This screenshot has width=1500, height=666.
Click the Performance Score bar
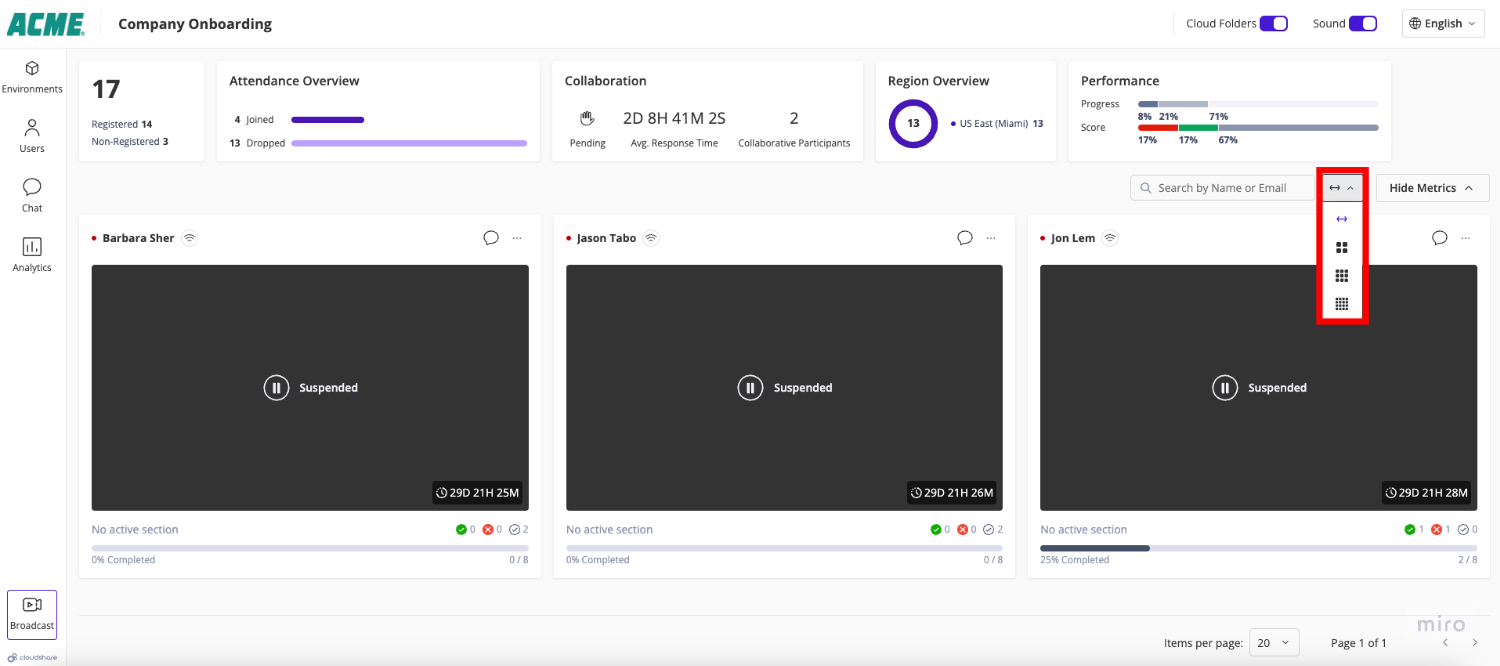coord(1258,127)
